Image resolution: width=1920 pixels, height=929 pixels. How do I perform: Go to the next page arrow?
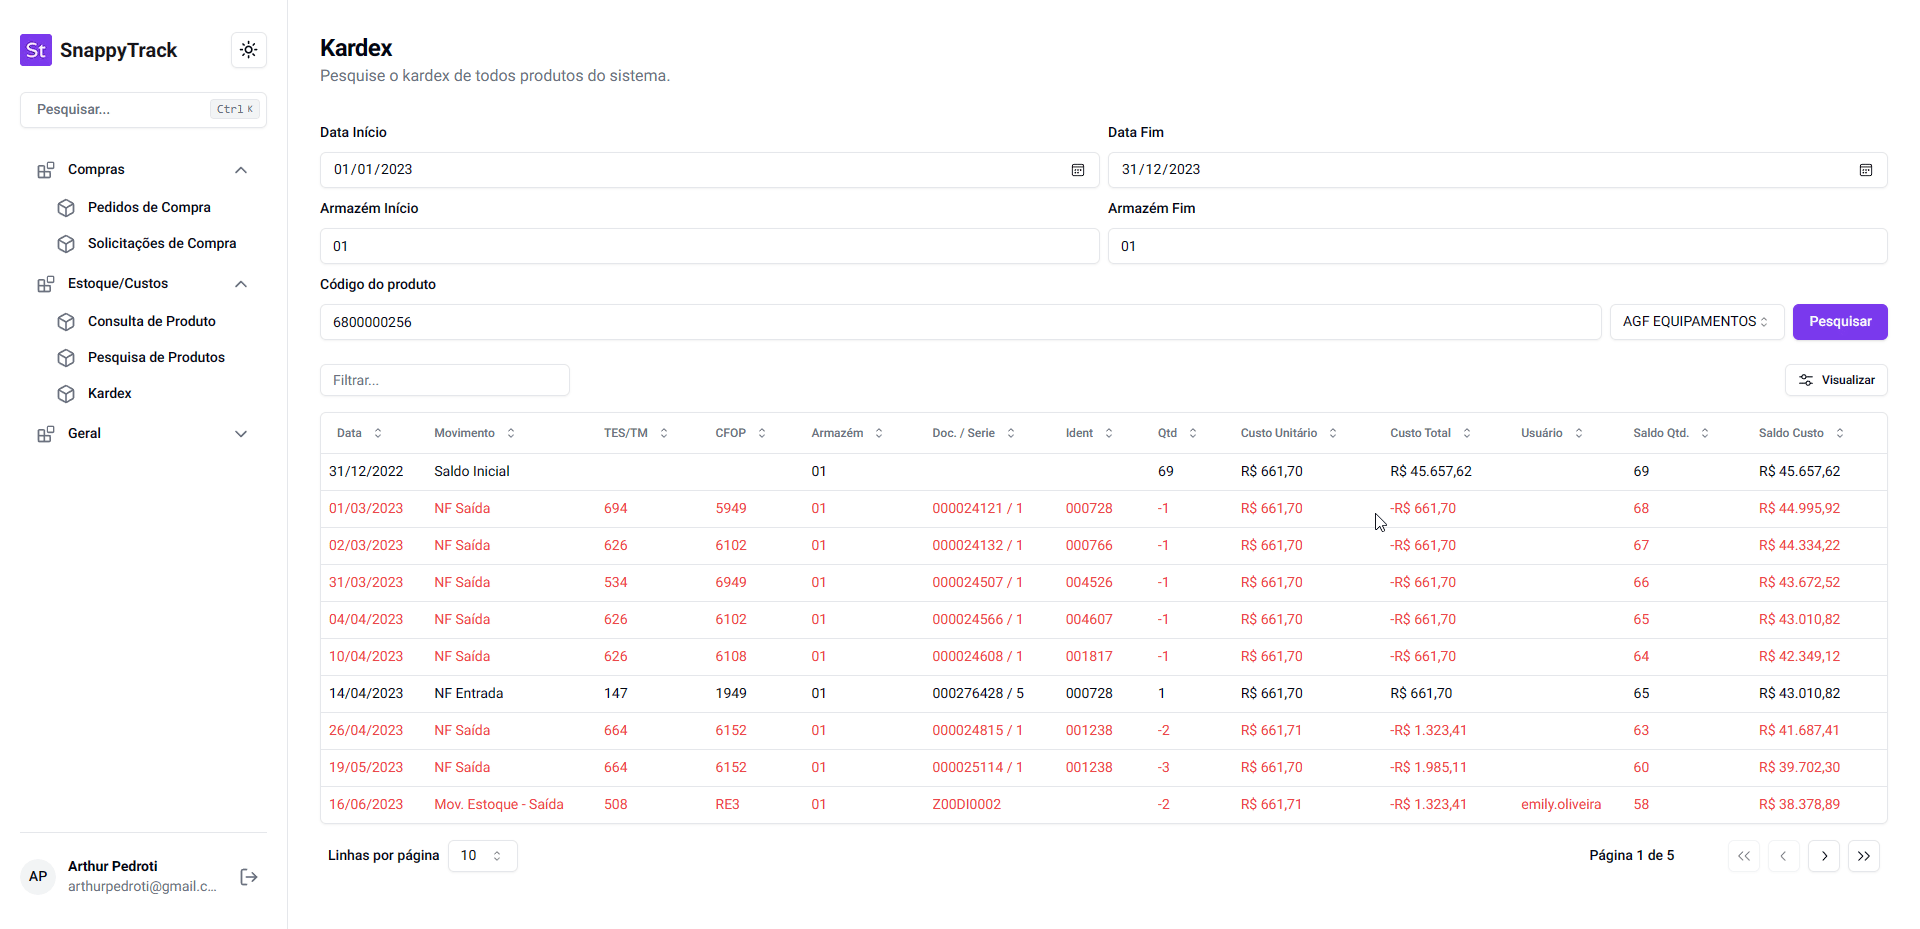1824,856
